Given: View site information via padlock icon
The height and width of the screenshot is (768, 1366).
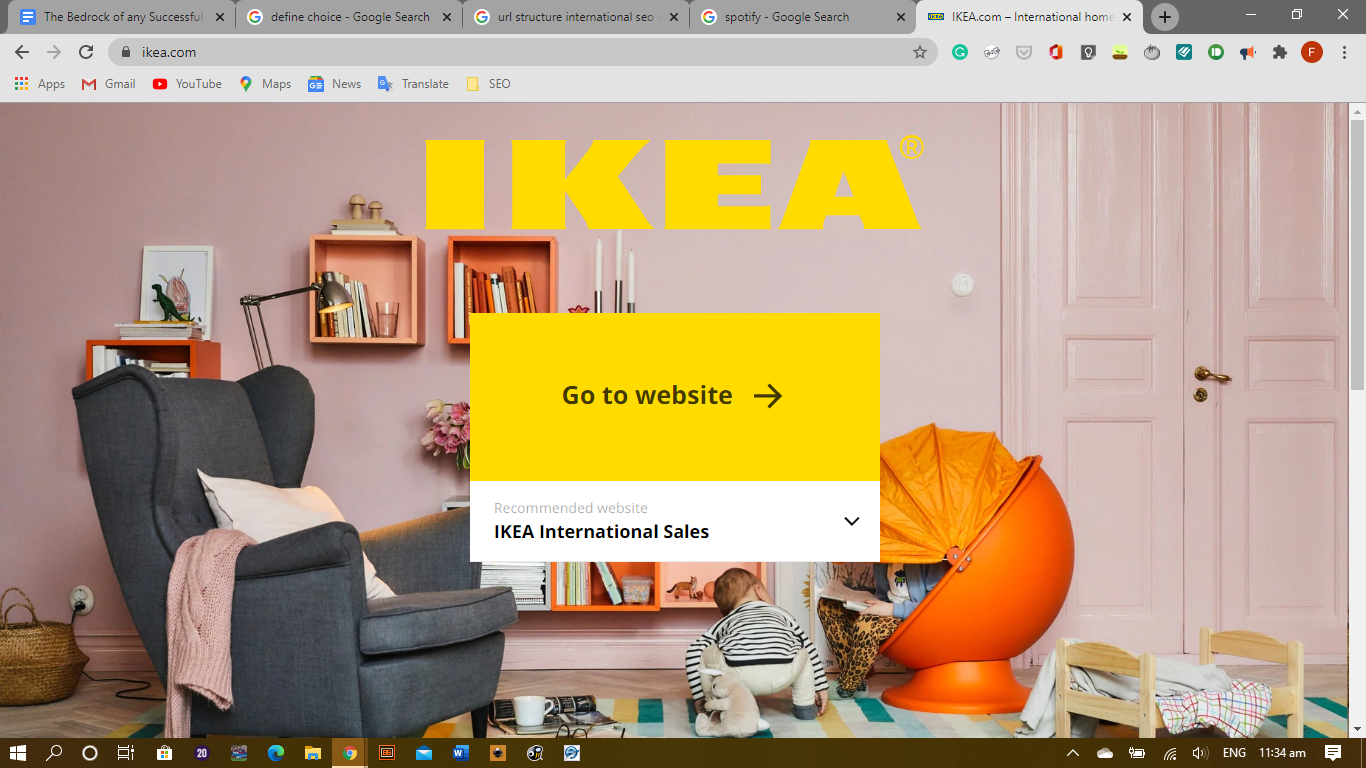Looking at the screenshot, I should 126,52.
